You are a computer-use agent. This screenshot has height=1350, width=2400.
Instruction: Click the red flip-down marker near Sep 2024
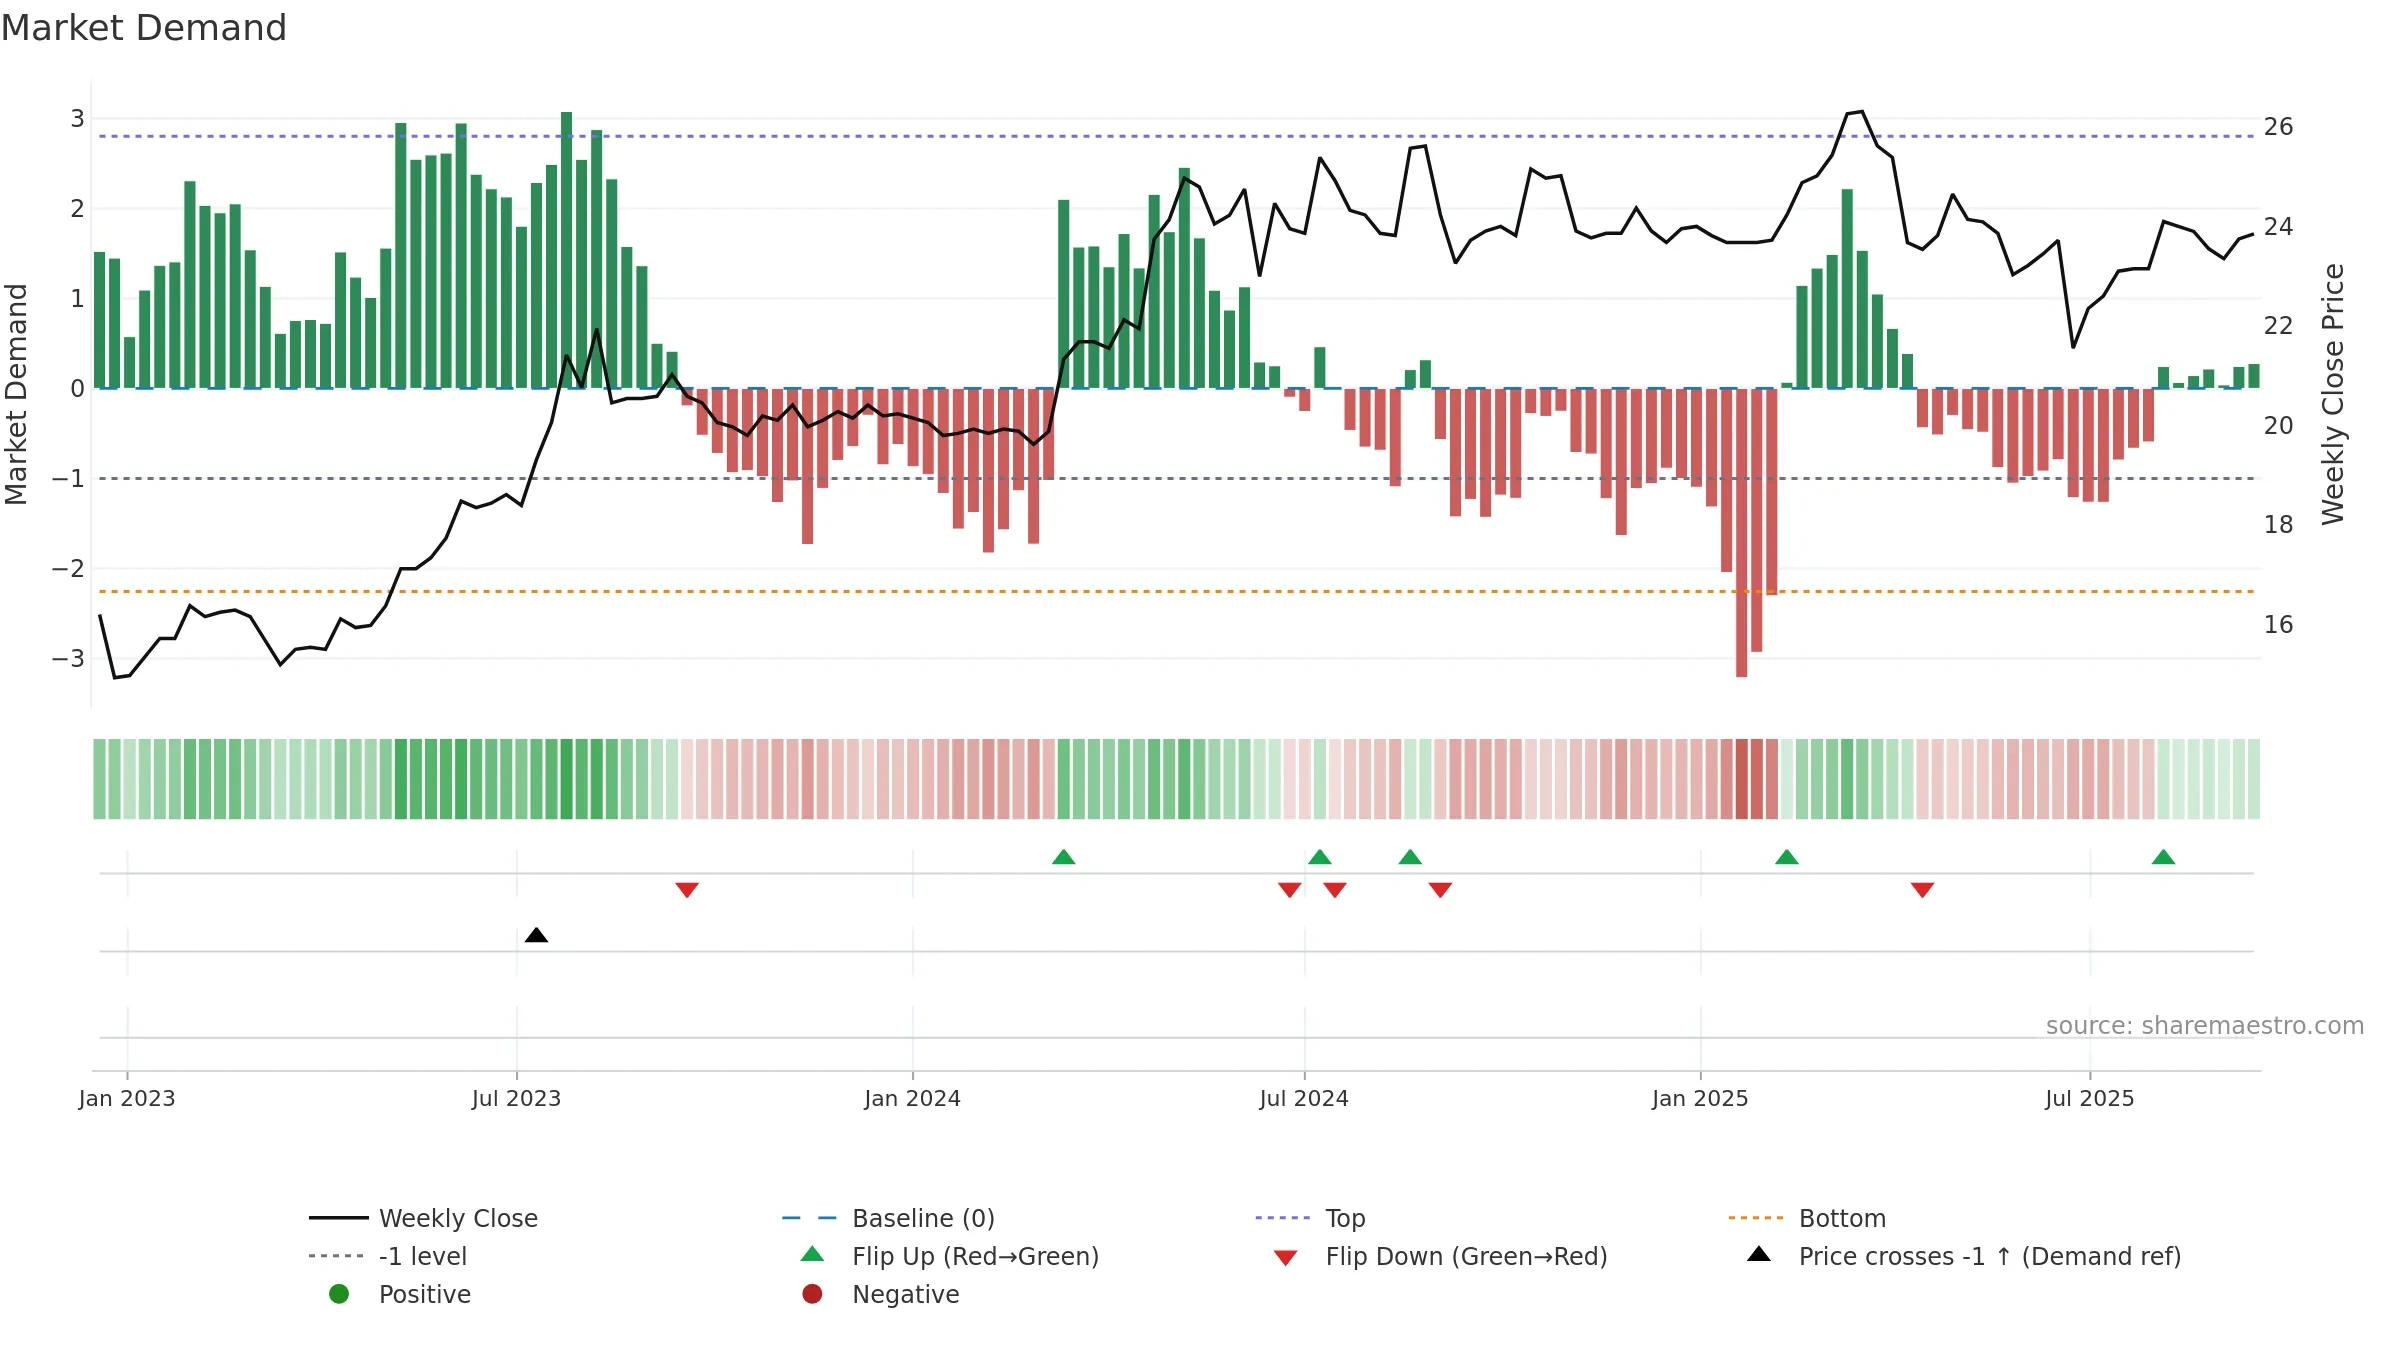pyautogui.click(x=1440, y=890)
